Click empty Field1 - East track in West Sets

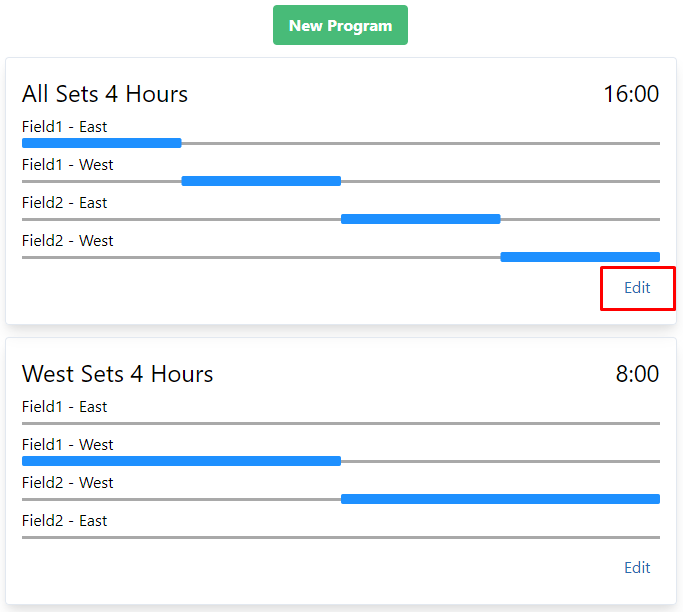(x=340, y=423)
